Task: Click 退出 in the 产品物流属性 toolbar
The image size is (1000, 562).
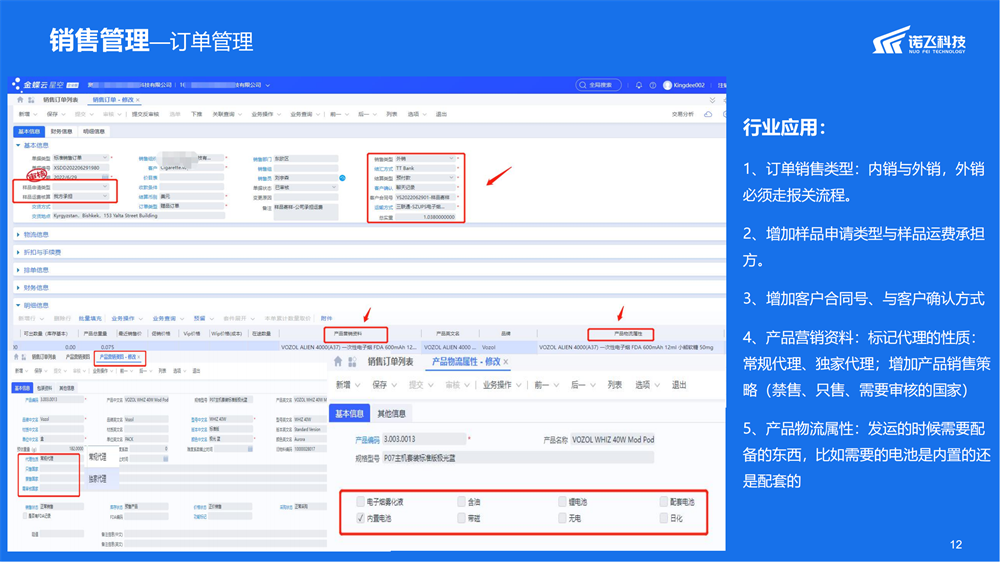Action: (x=679, y=385)
